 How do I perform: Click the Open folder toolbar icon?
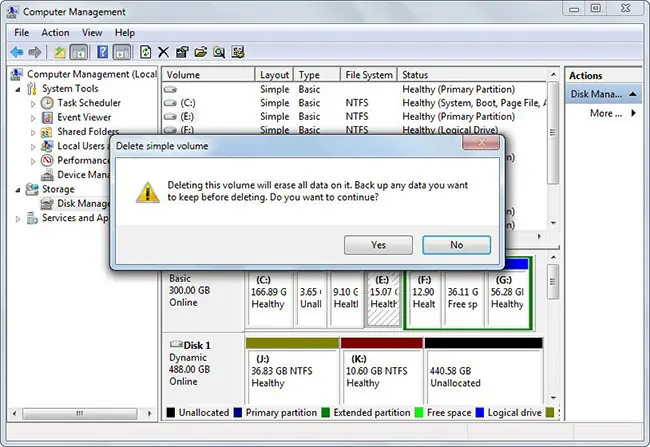201,52
